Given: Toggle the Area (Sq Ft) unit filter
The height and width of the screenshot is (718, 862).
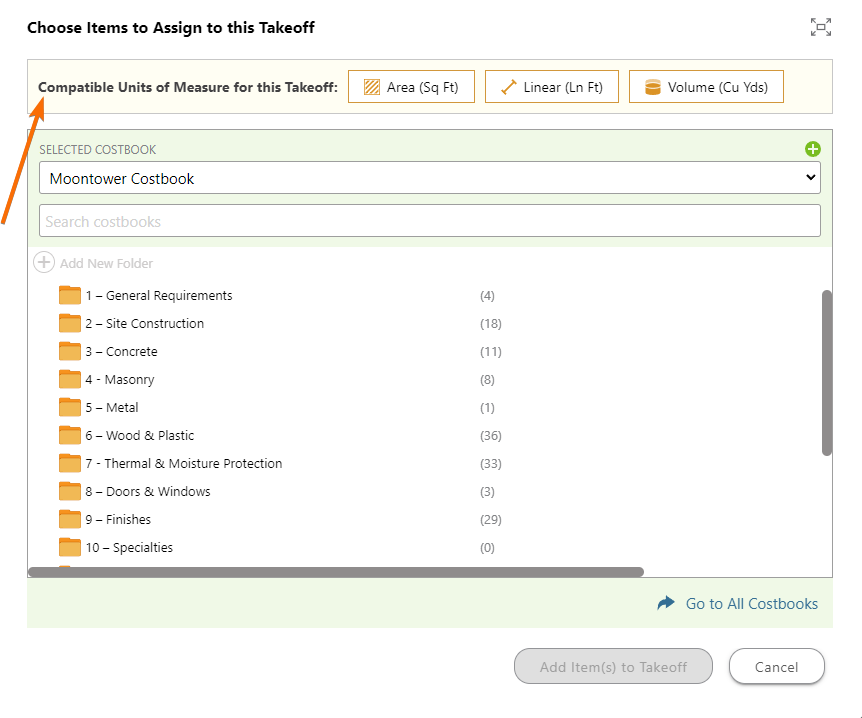Looking at the screenshot, I should [x=411, y=87].
